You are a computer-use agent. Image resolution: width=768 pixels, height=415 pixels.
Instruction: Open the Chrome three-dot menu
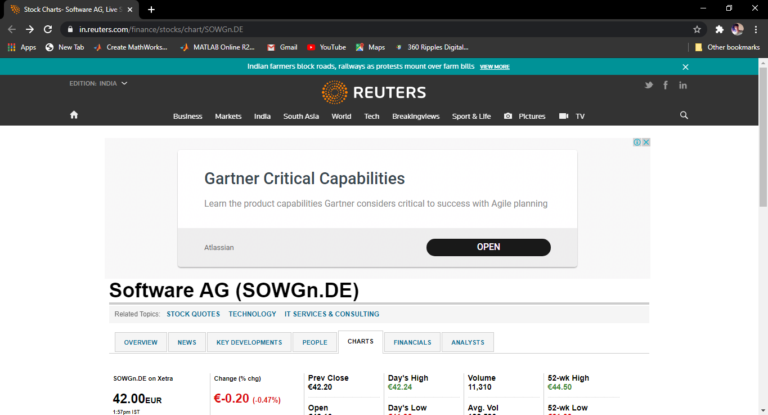pyautogui.click(x=755, y=29)
